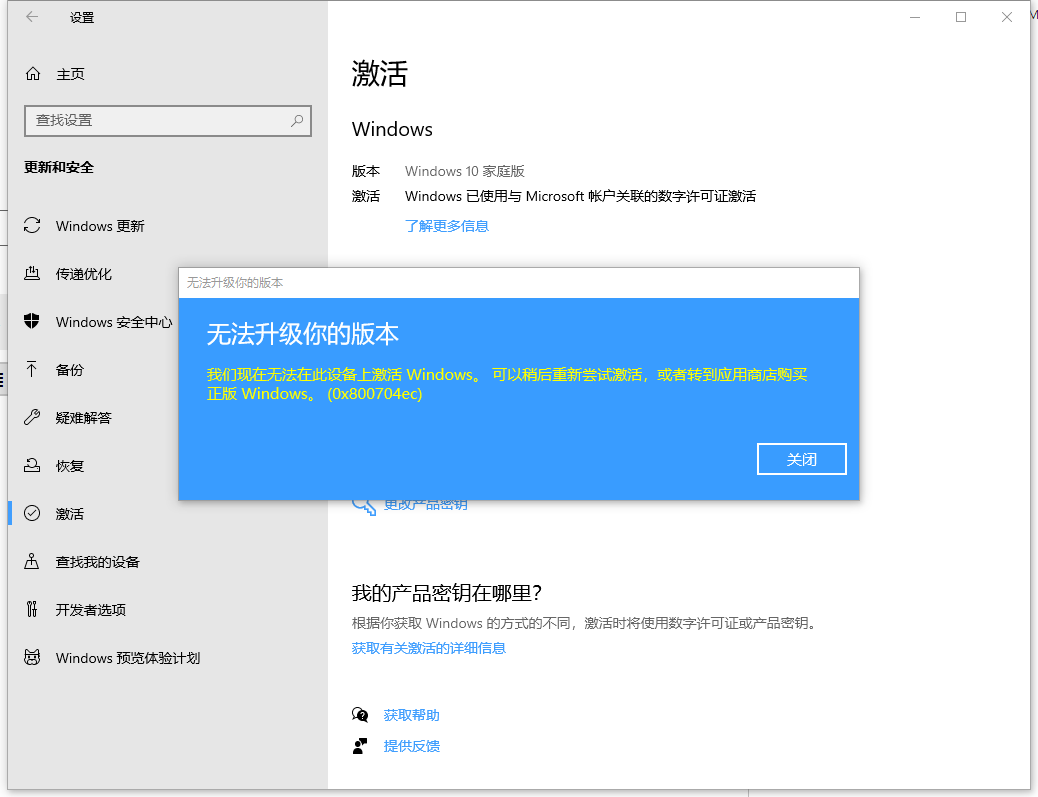
Task: Open 开发者选项 page
Action: (x=91, y=609)
